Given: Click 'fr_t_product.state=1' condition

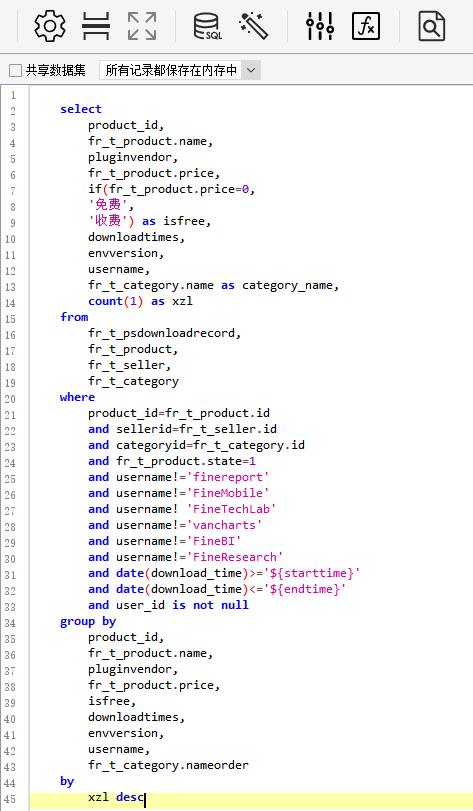Looking at the screenshot, I should [x=186, y=461].
